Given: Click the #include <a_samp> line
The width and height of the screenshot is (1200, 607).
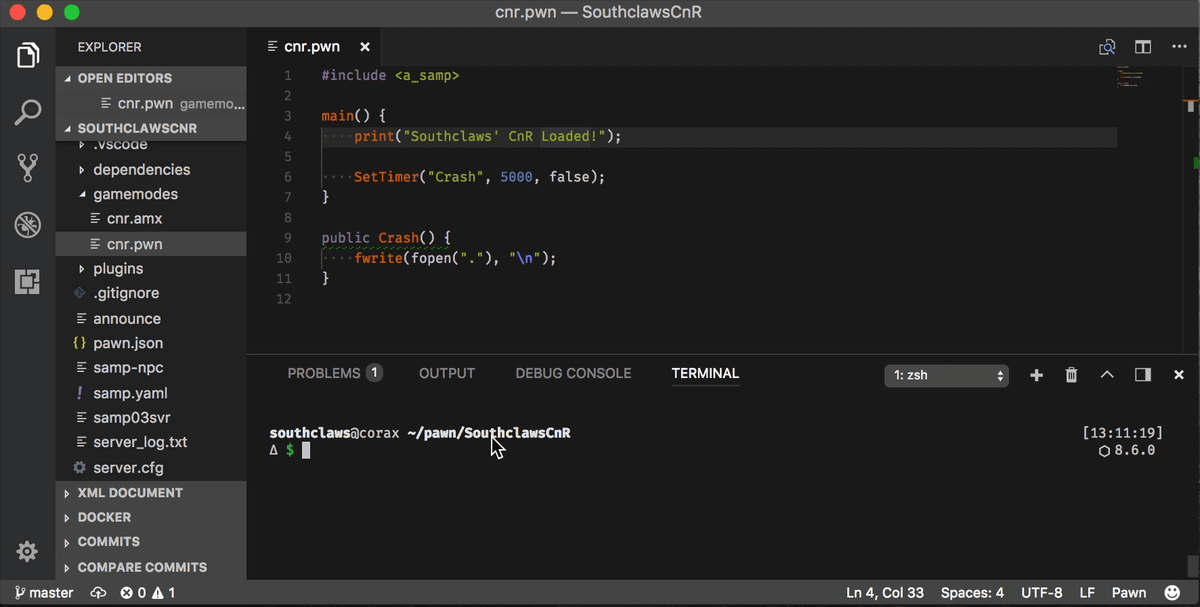Looking at the screenshot, I should coord(390,75).
